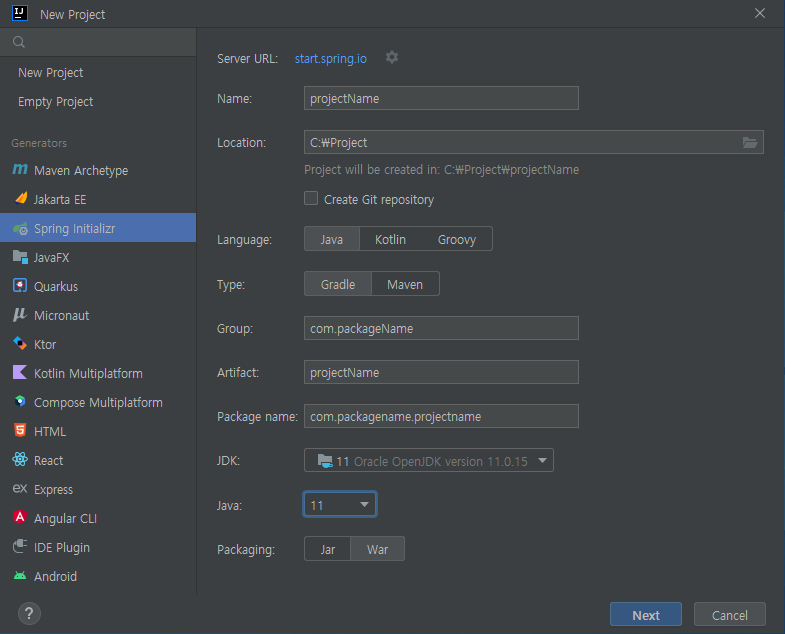The width and height of the screenshot is (785, 634).
Task: Click the Package name field
Action: (x=441, y=416)
